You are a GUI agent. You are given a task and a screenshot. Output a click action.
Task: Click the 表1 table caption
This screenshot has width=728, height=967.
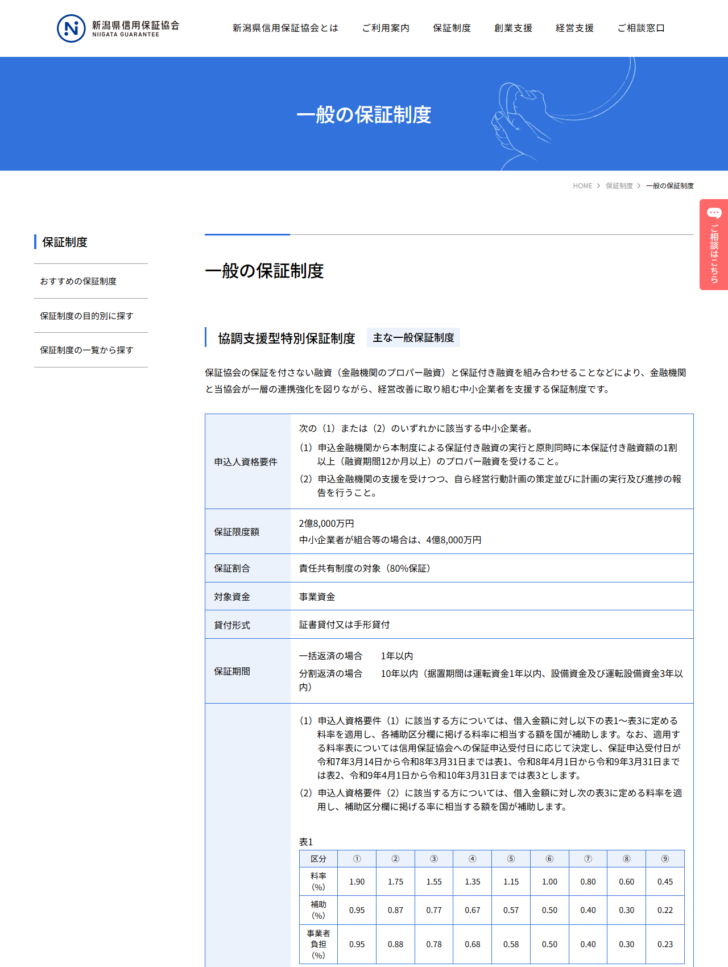point(306,842)
